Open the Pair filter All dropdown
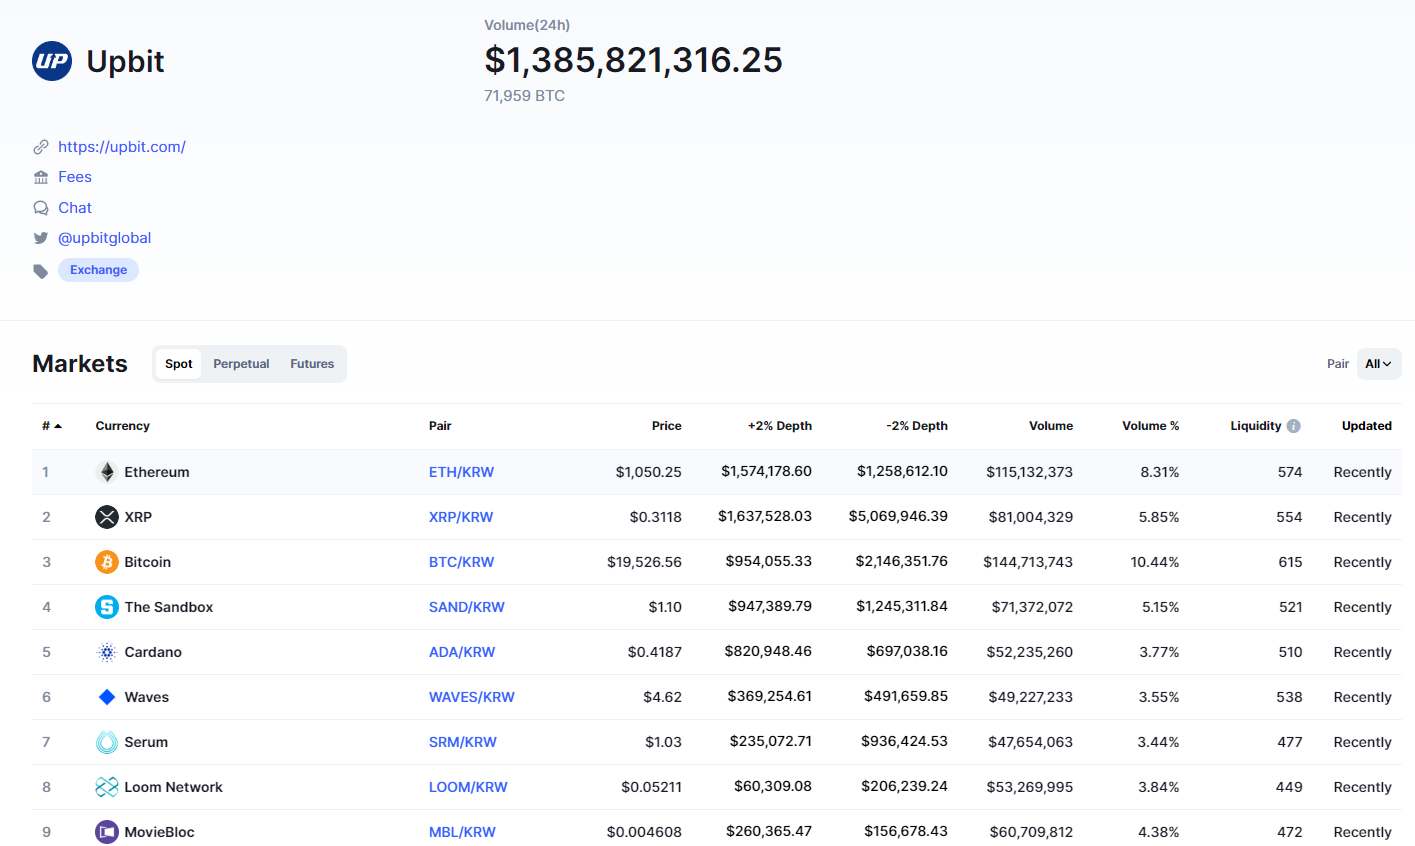 (x=1379, y=364)
